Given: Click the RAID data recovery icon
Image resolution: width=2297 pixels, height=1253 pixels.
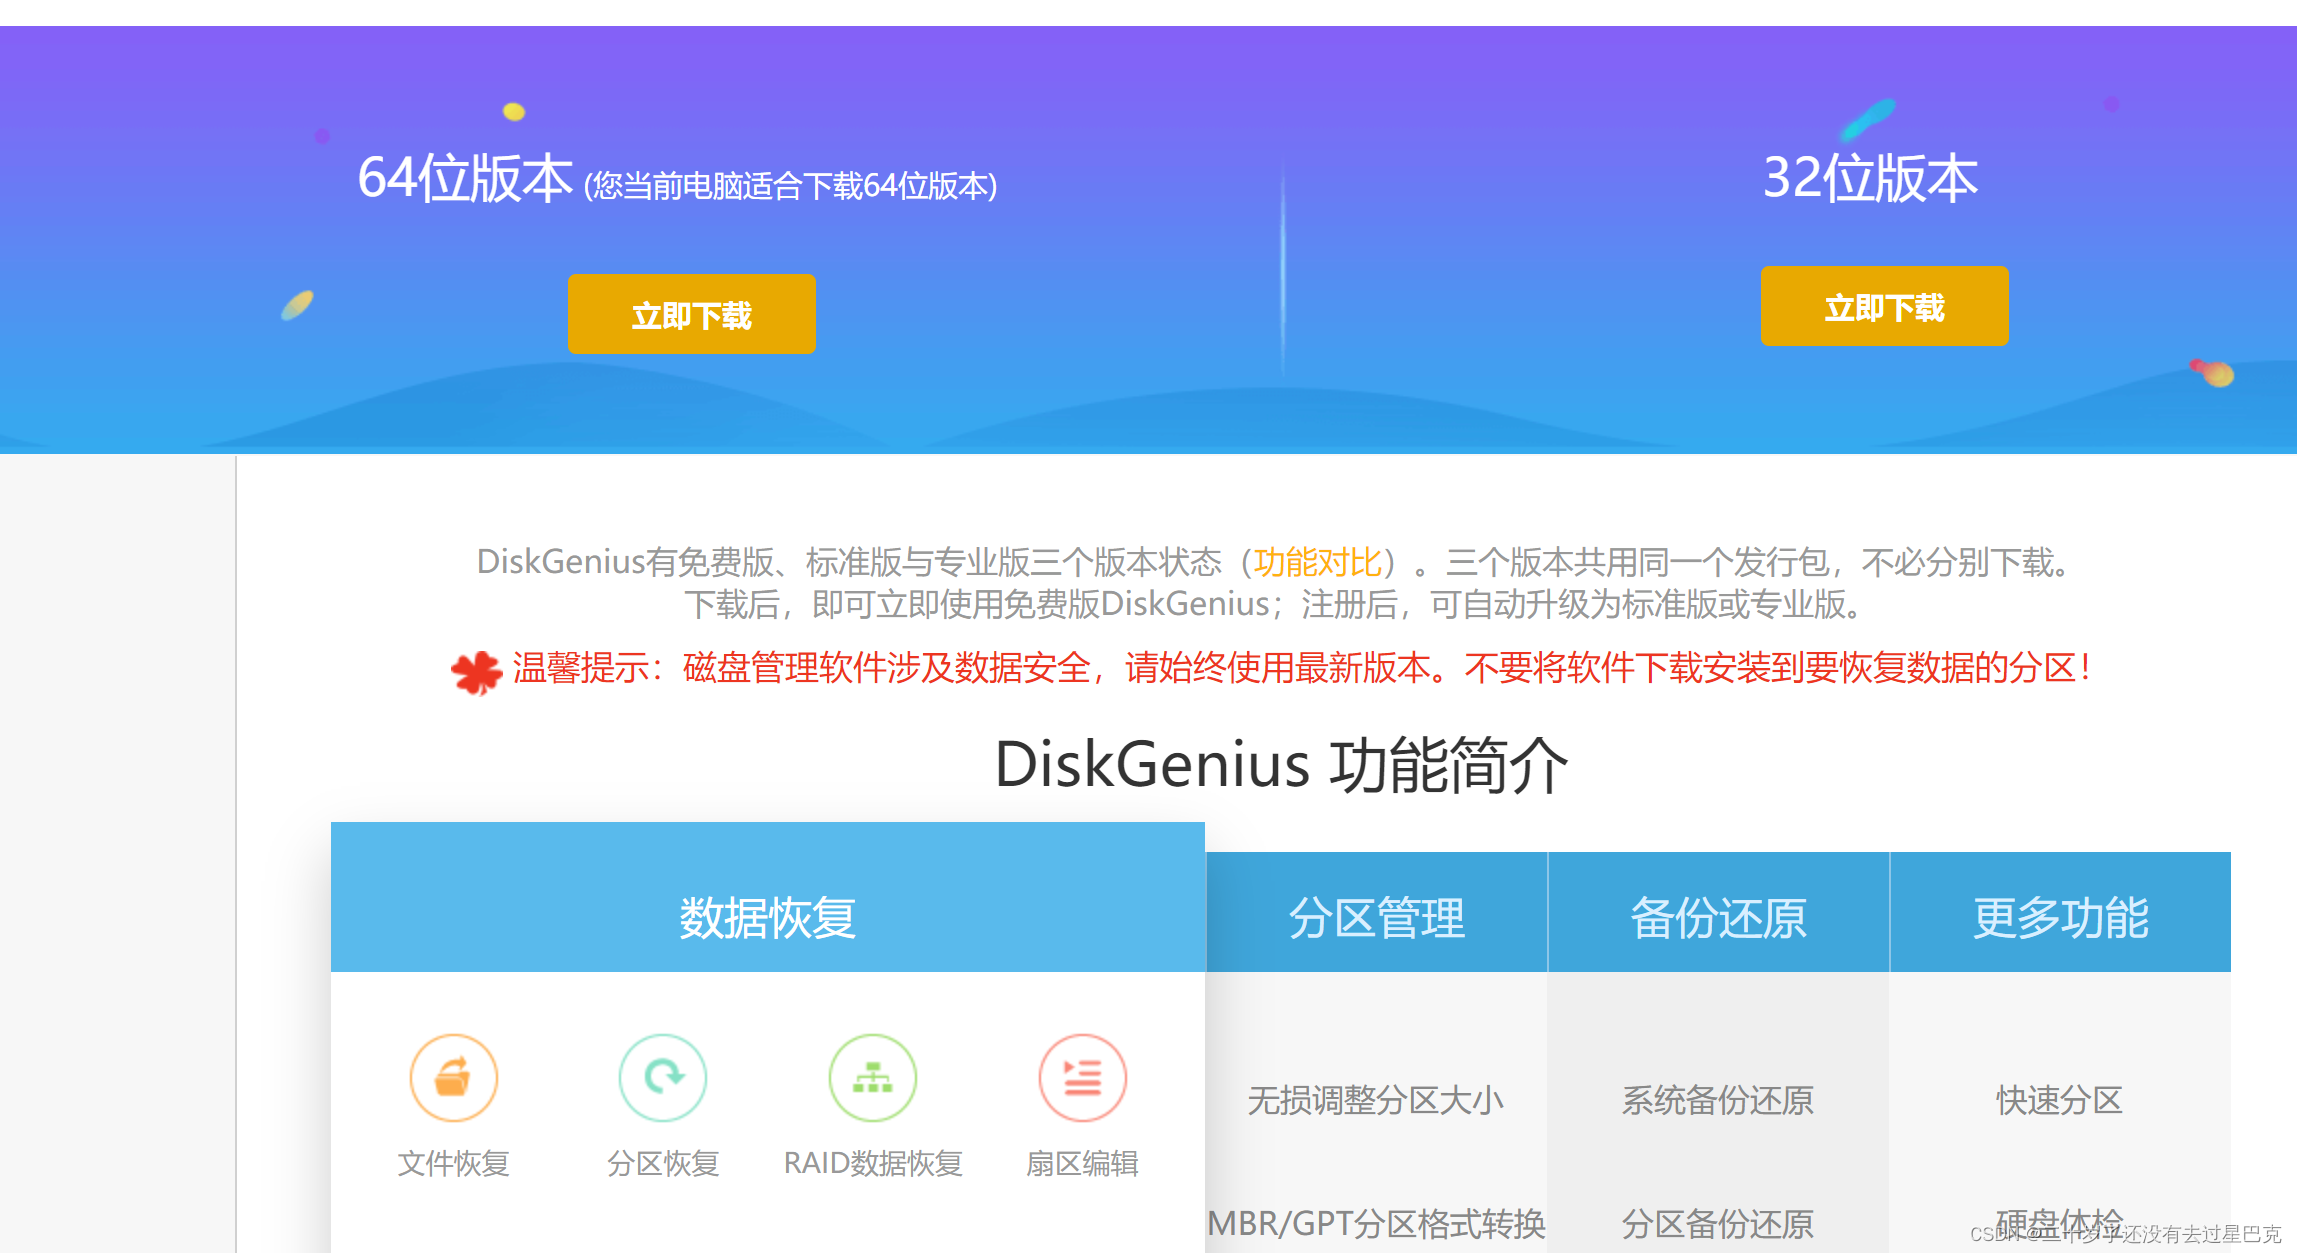Looking at the screenshot, I should (872, 1078).
